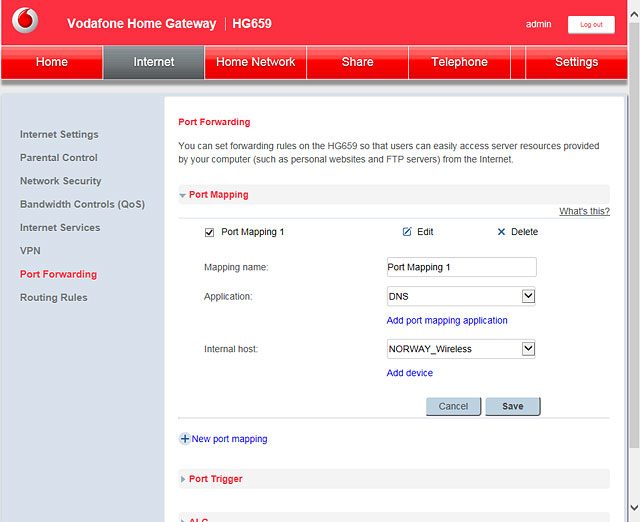Image resolution: width=640 pixels, height=522 pixels.
Task: Click the New port mapping link
Action: tap(229, 439)
